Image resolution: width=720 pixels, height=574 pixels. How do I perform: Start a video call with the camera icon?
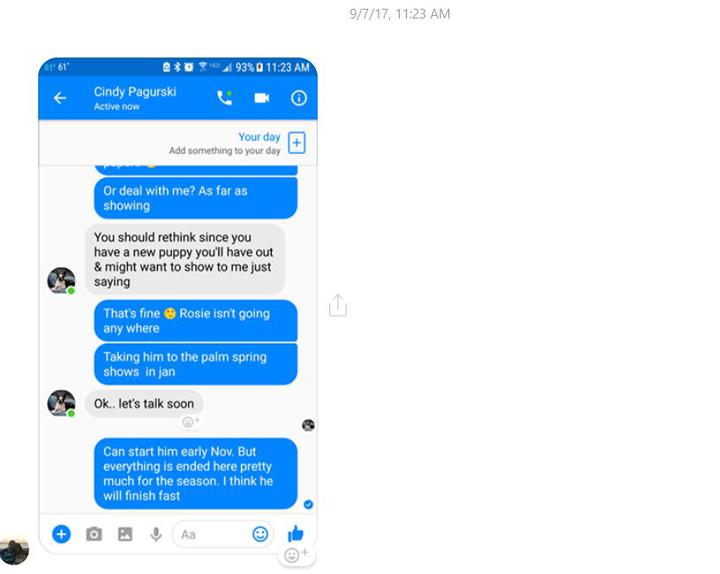[x=262, y=98]
